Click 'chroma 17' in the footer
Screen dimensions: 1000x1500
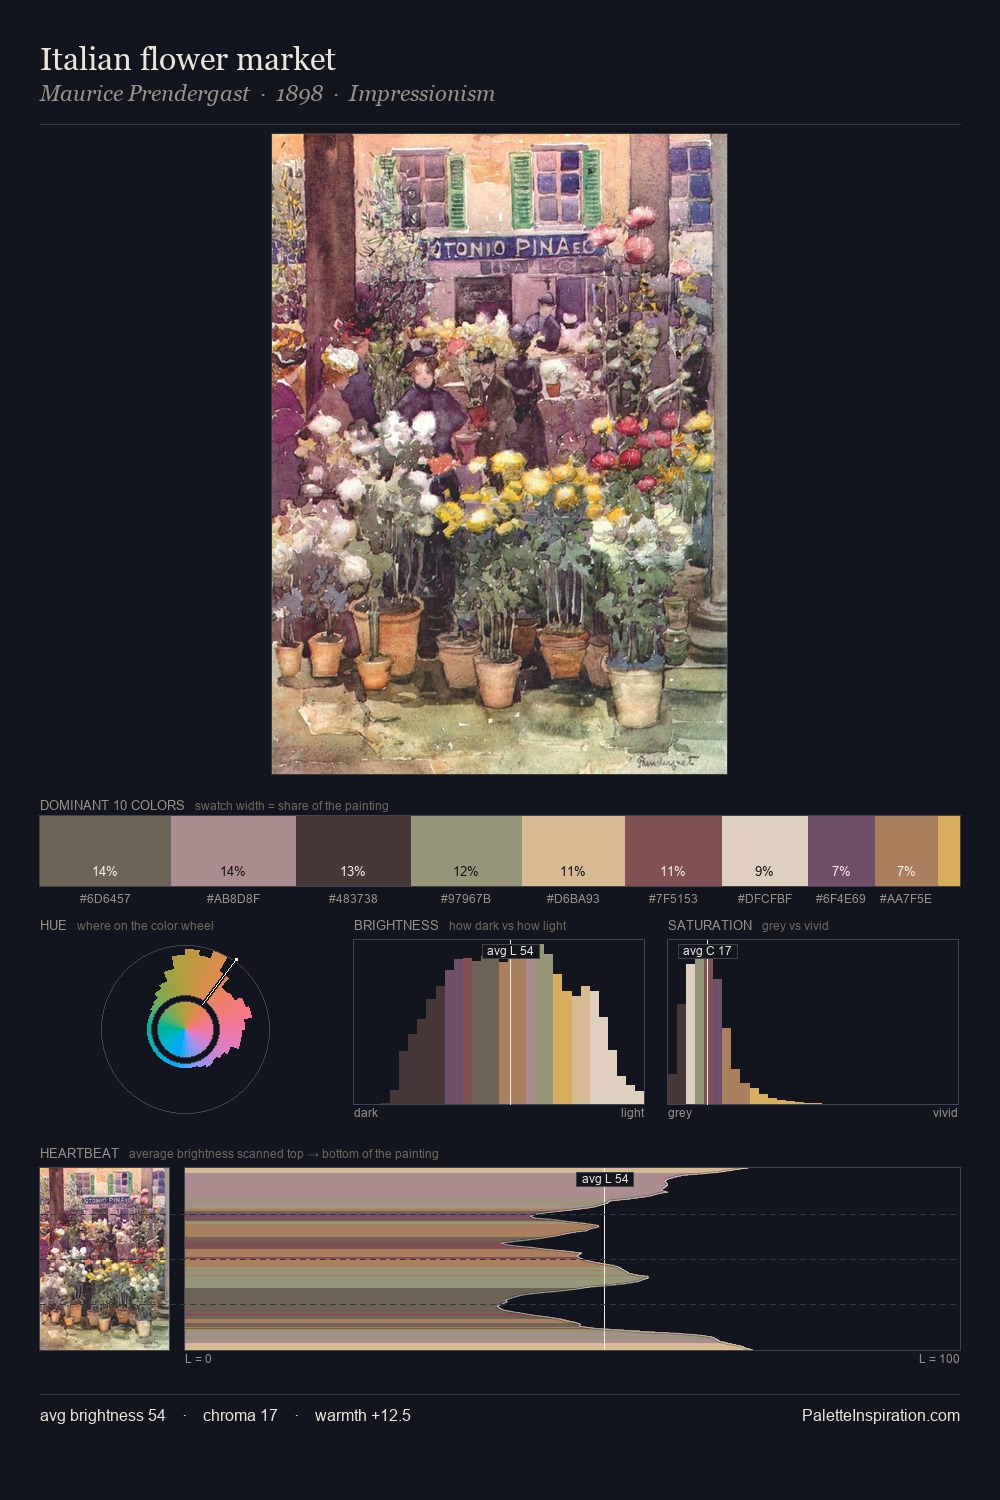(240, 1415)
